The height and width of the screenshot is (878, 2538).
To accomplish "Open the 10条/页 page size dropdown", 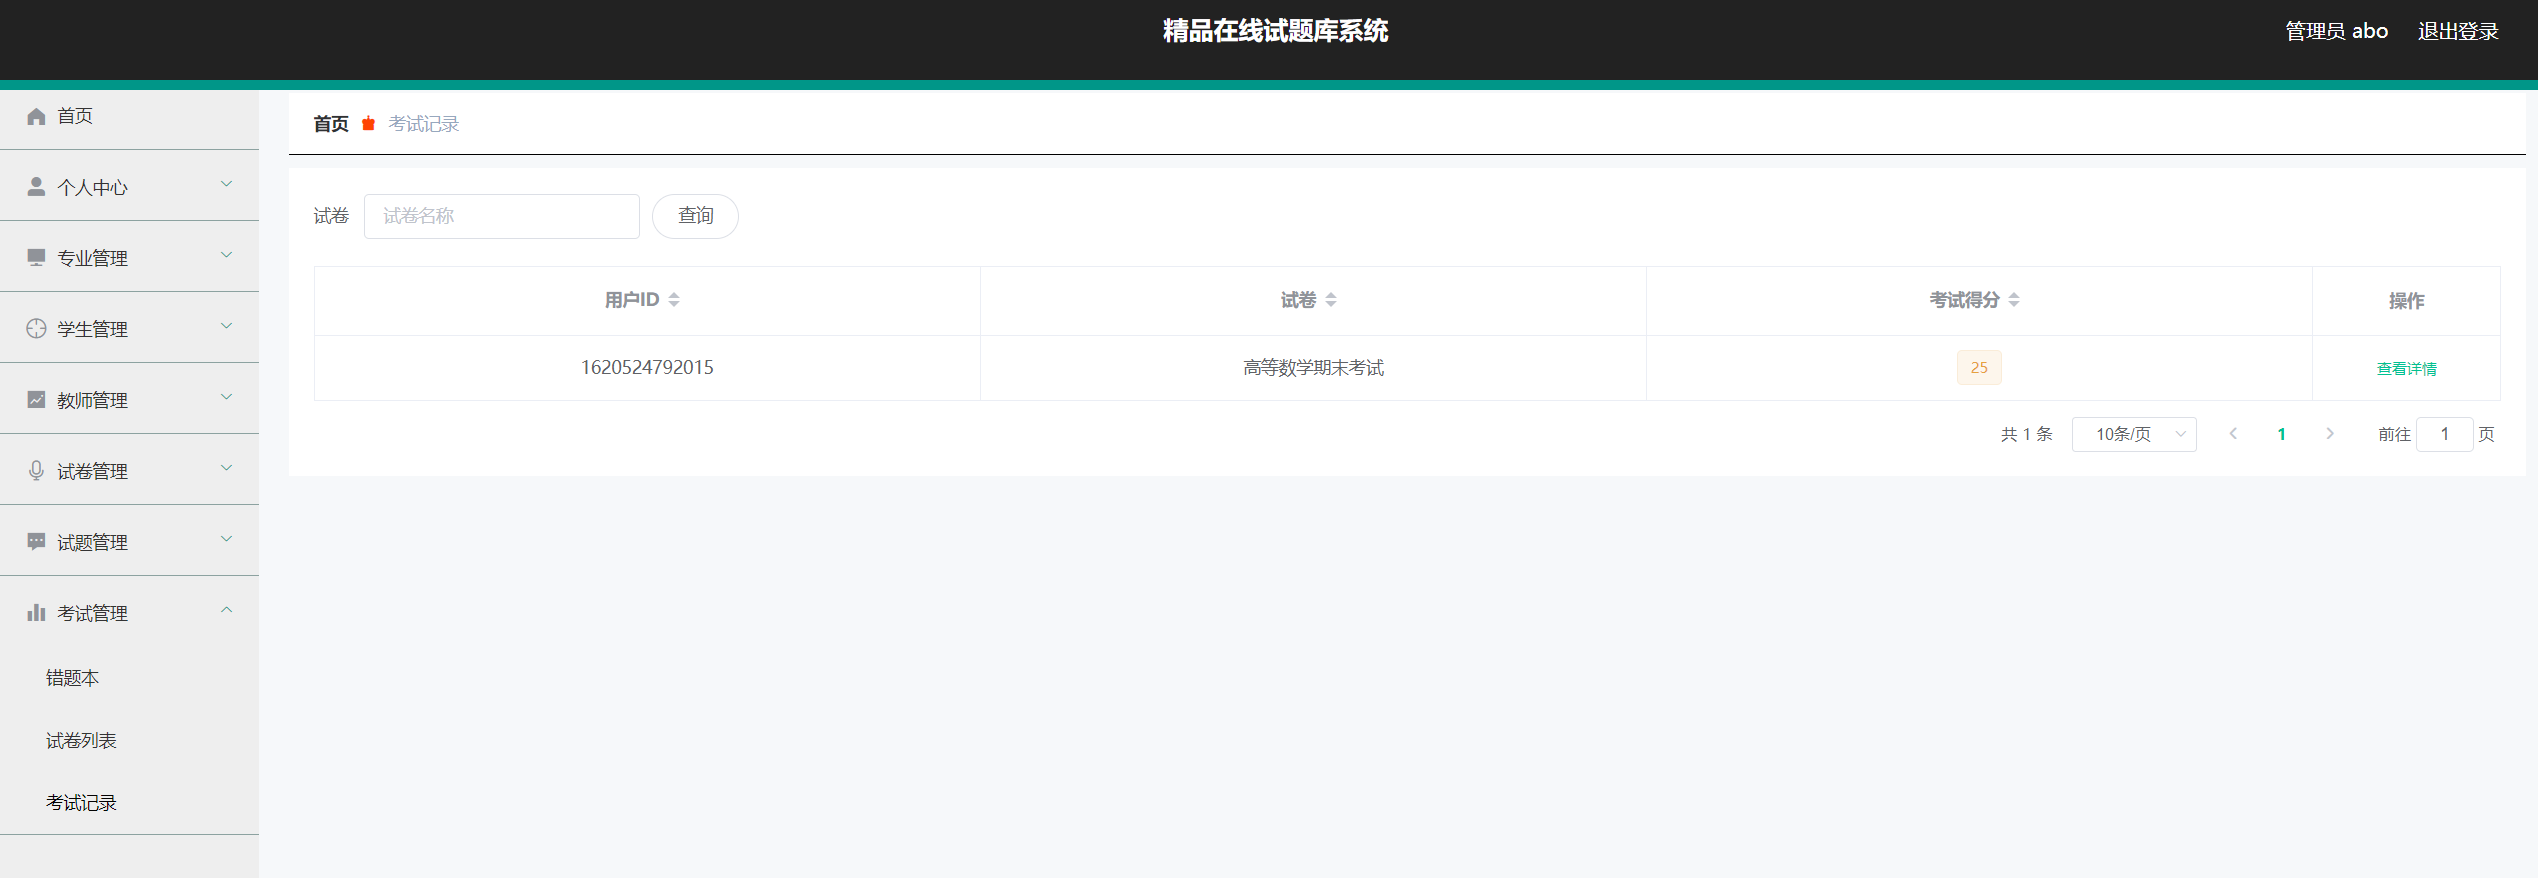I will point(2134,434).
